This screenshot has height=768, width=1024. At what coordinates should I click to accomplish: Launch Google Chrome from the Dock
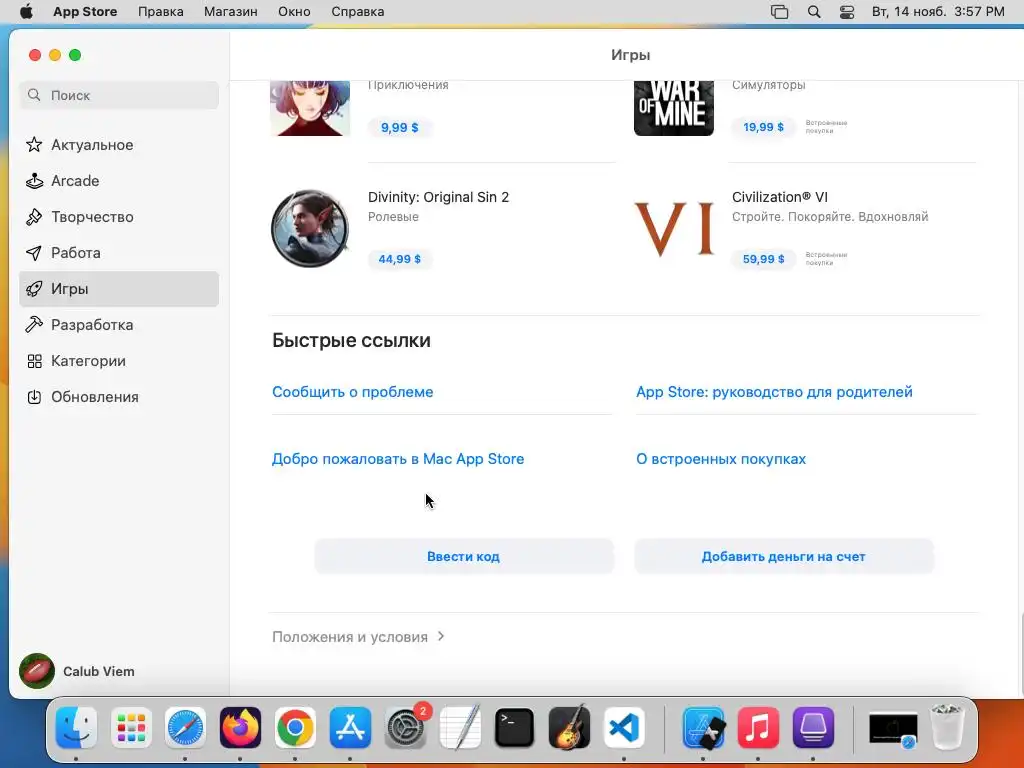(x=295, y=728)
